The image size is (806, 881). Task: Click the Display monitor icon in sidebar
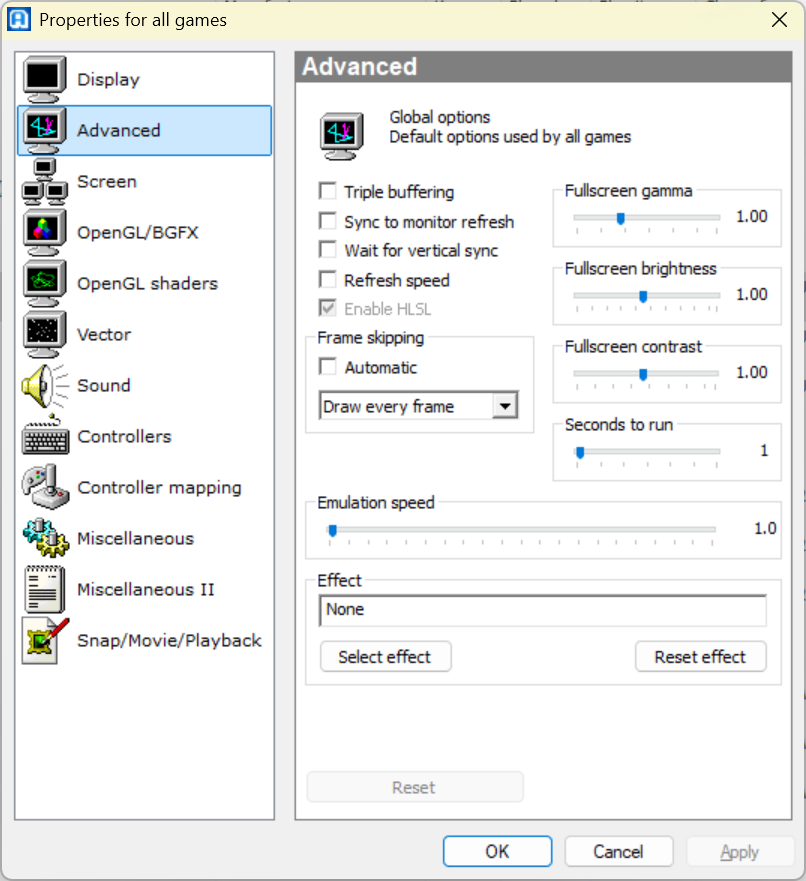pyautogui.click(x=44, y=79)
